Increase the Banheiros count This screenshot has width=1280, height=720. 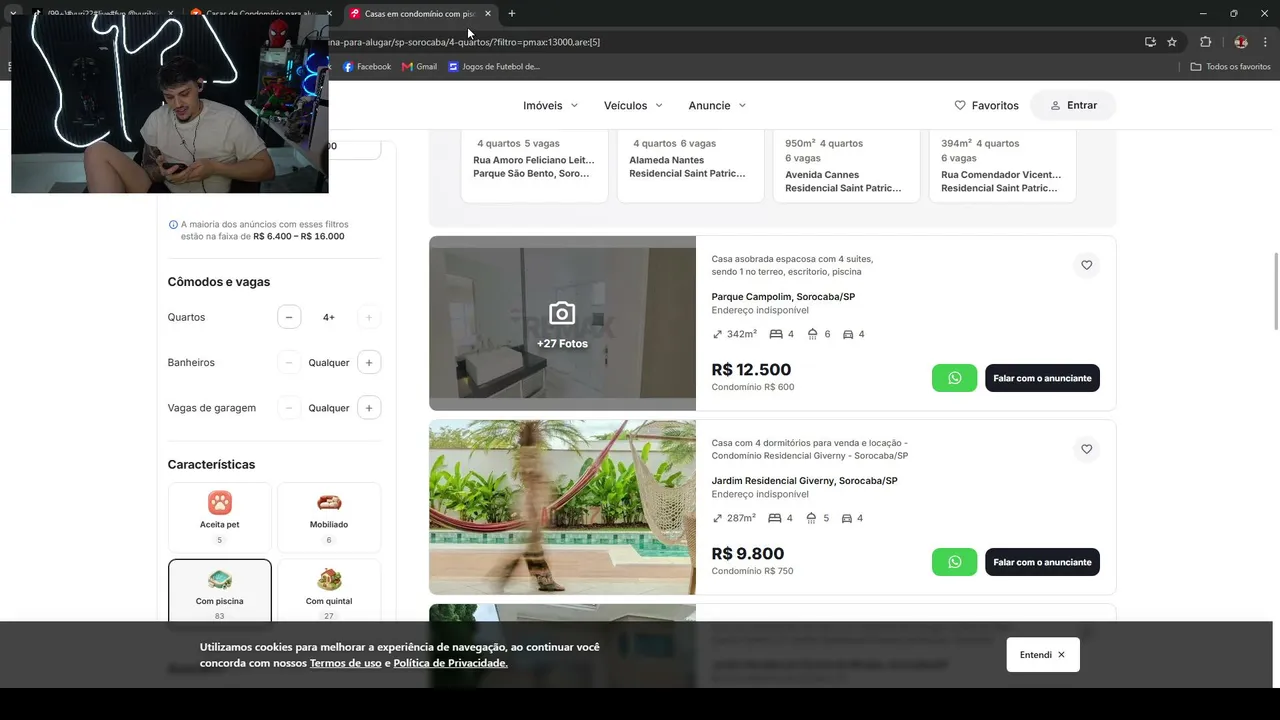(x=369, y=362)
